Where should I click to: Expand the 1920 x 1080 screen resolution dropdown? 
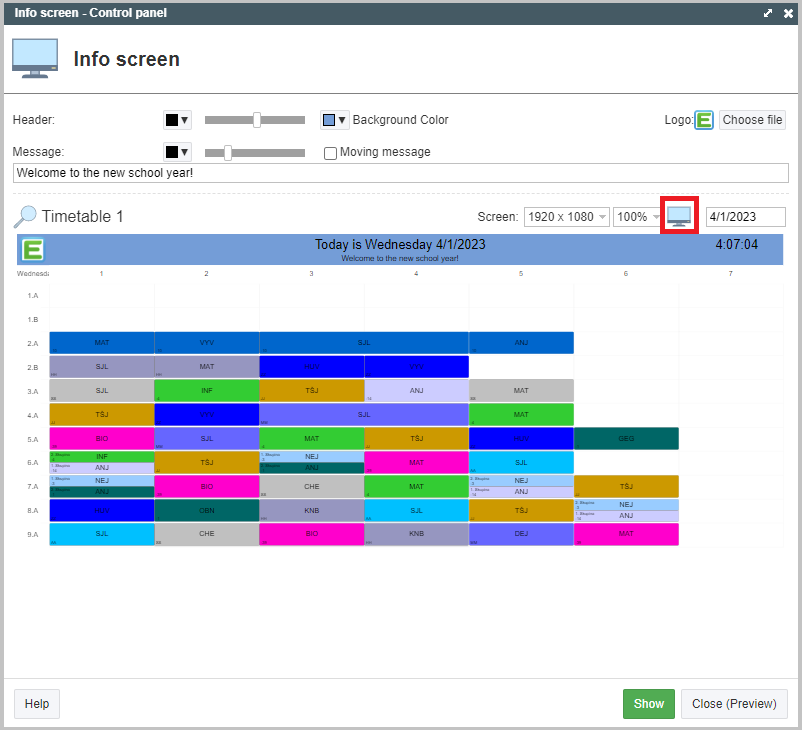[566, 217]
